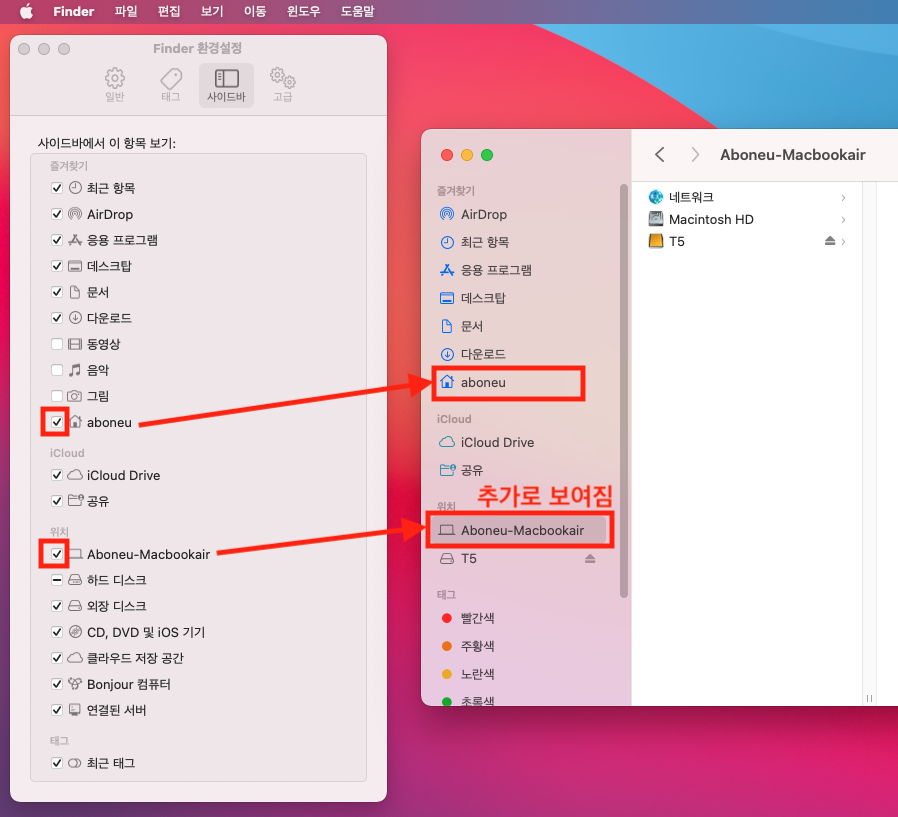Click the column resize handle

point(869,698)
